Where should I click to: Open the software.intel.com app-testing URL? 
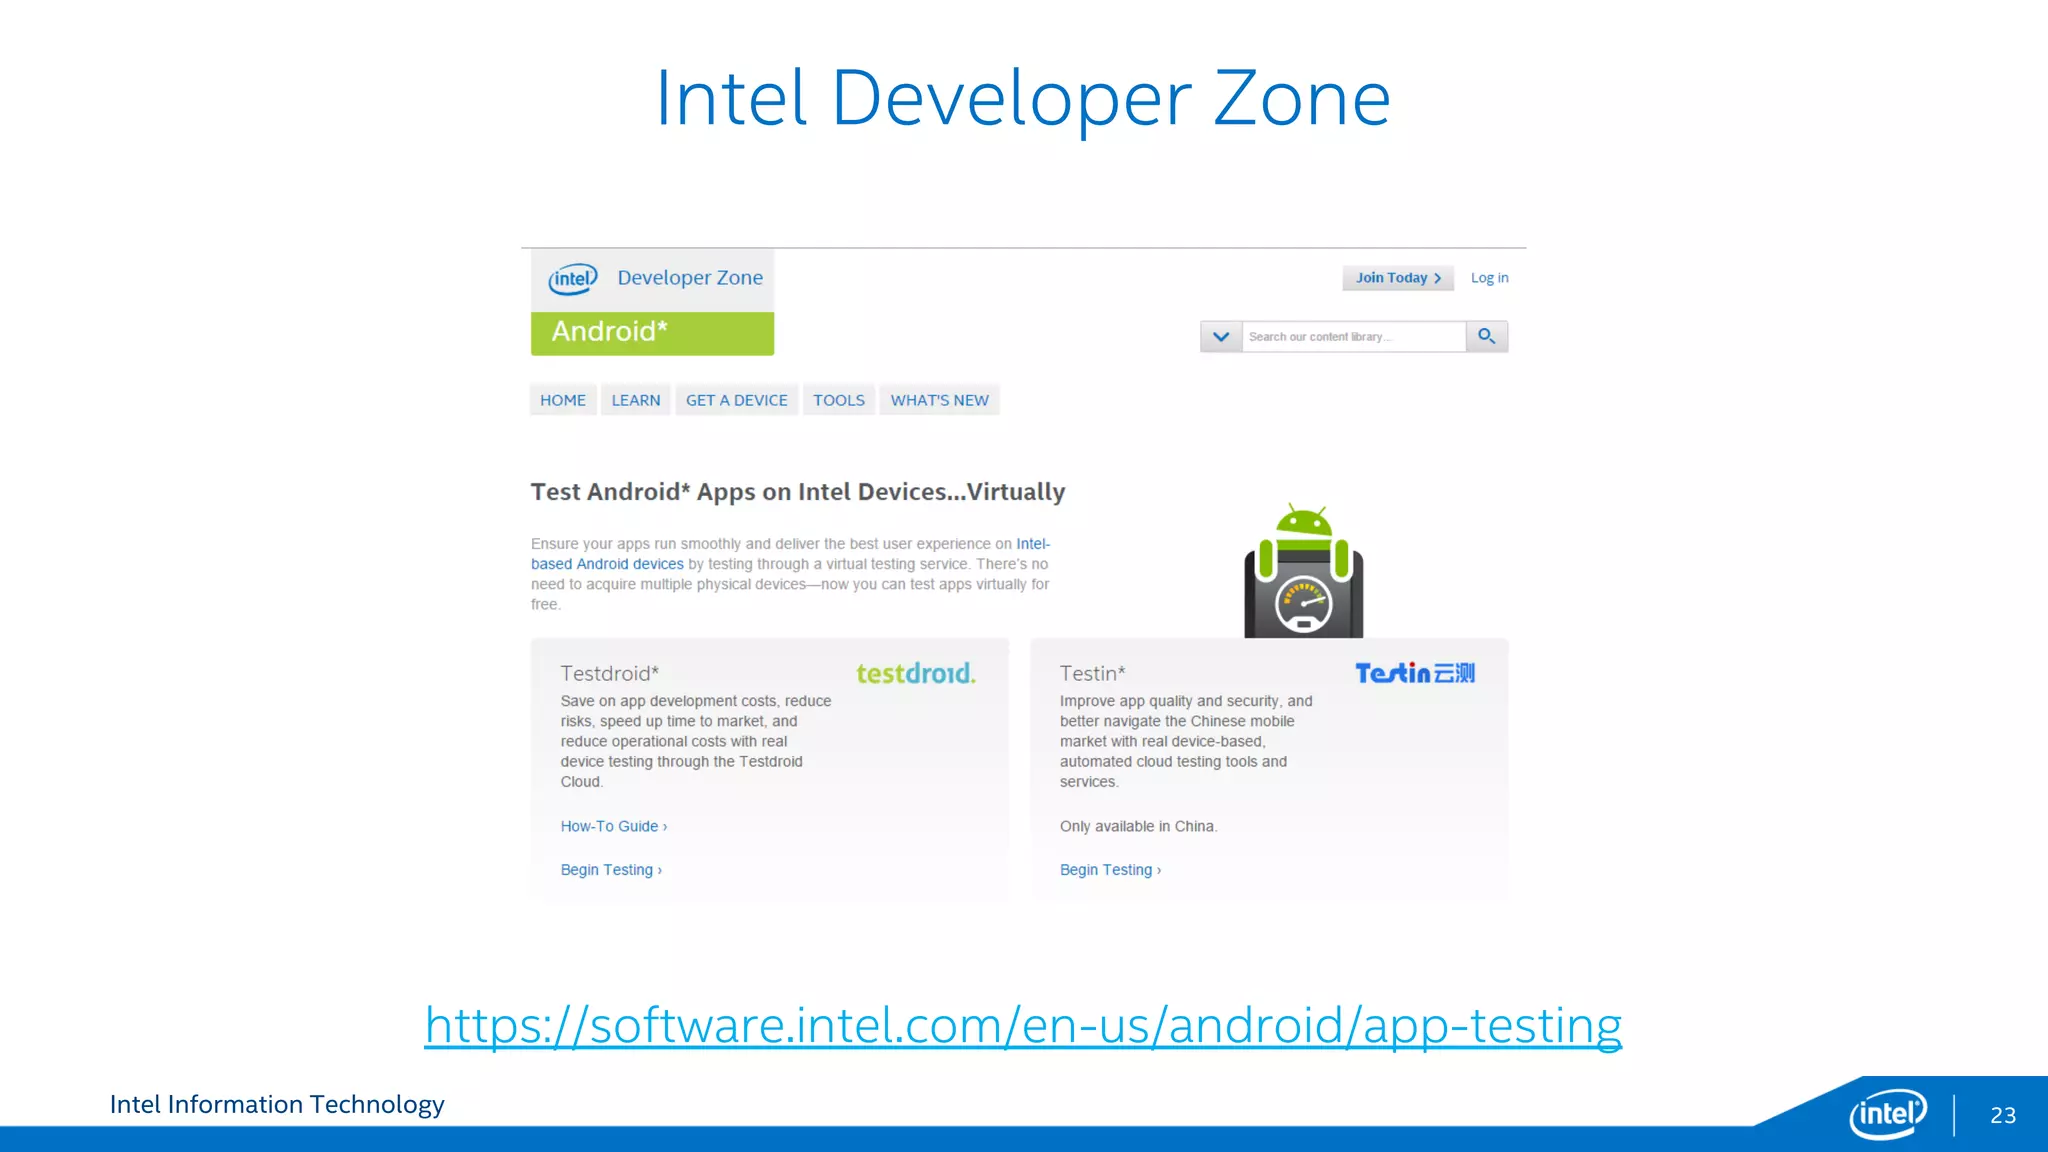tap(1023, 1026)
